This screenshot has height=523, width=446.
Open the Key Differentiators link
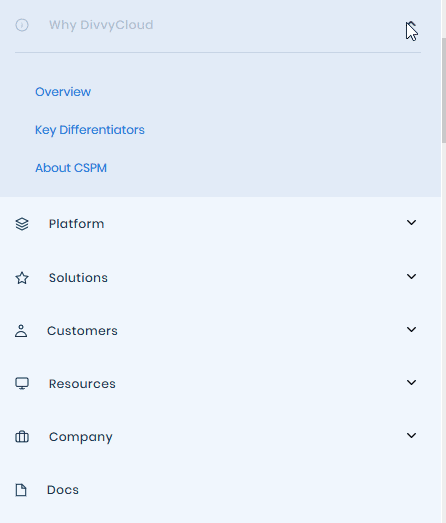tap(90, 130)
